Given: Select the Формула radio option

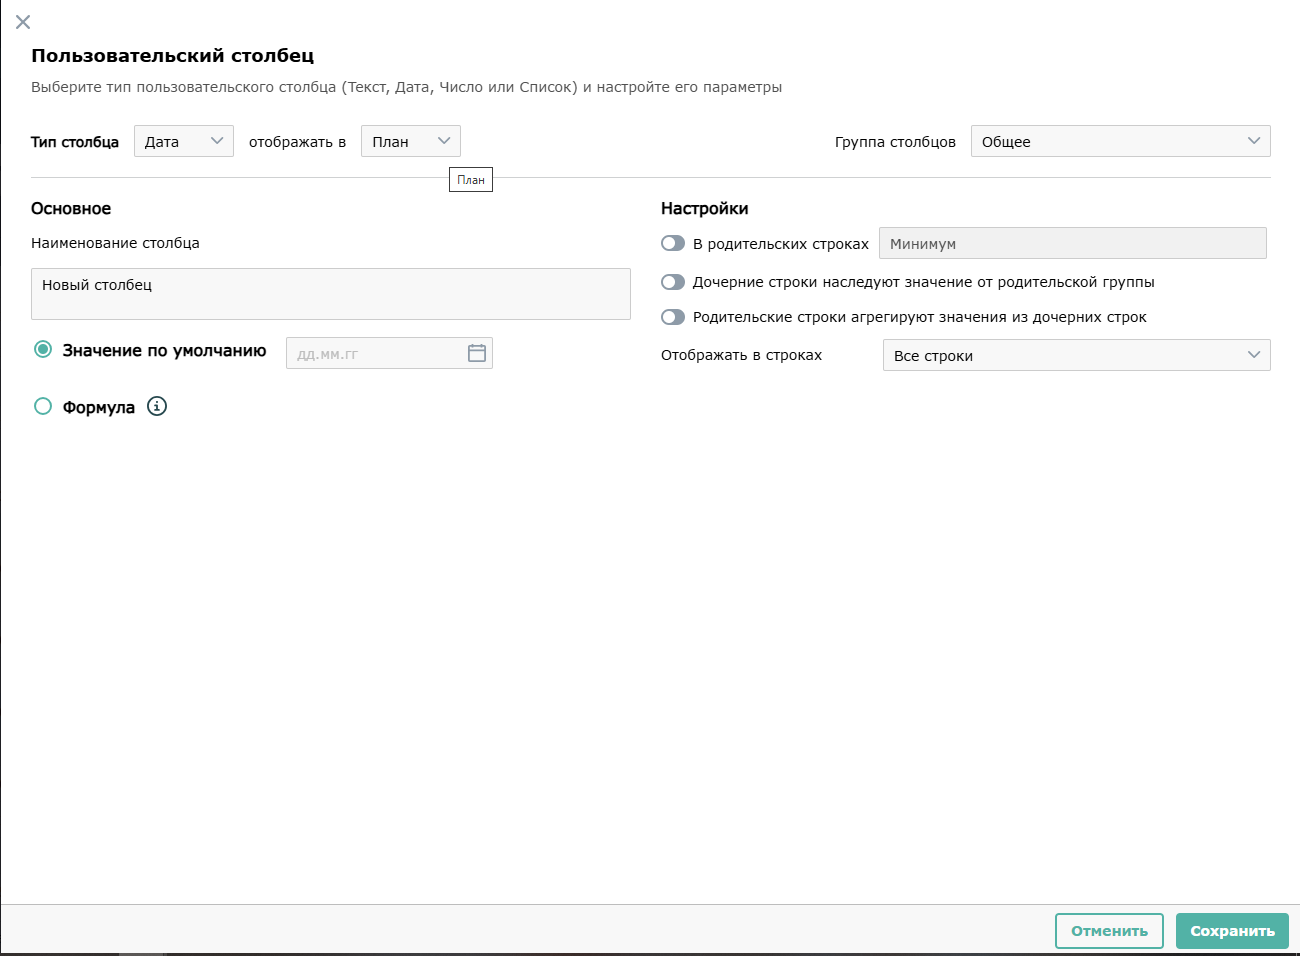Looking at the screenshot, I should tap(43, 406).
